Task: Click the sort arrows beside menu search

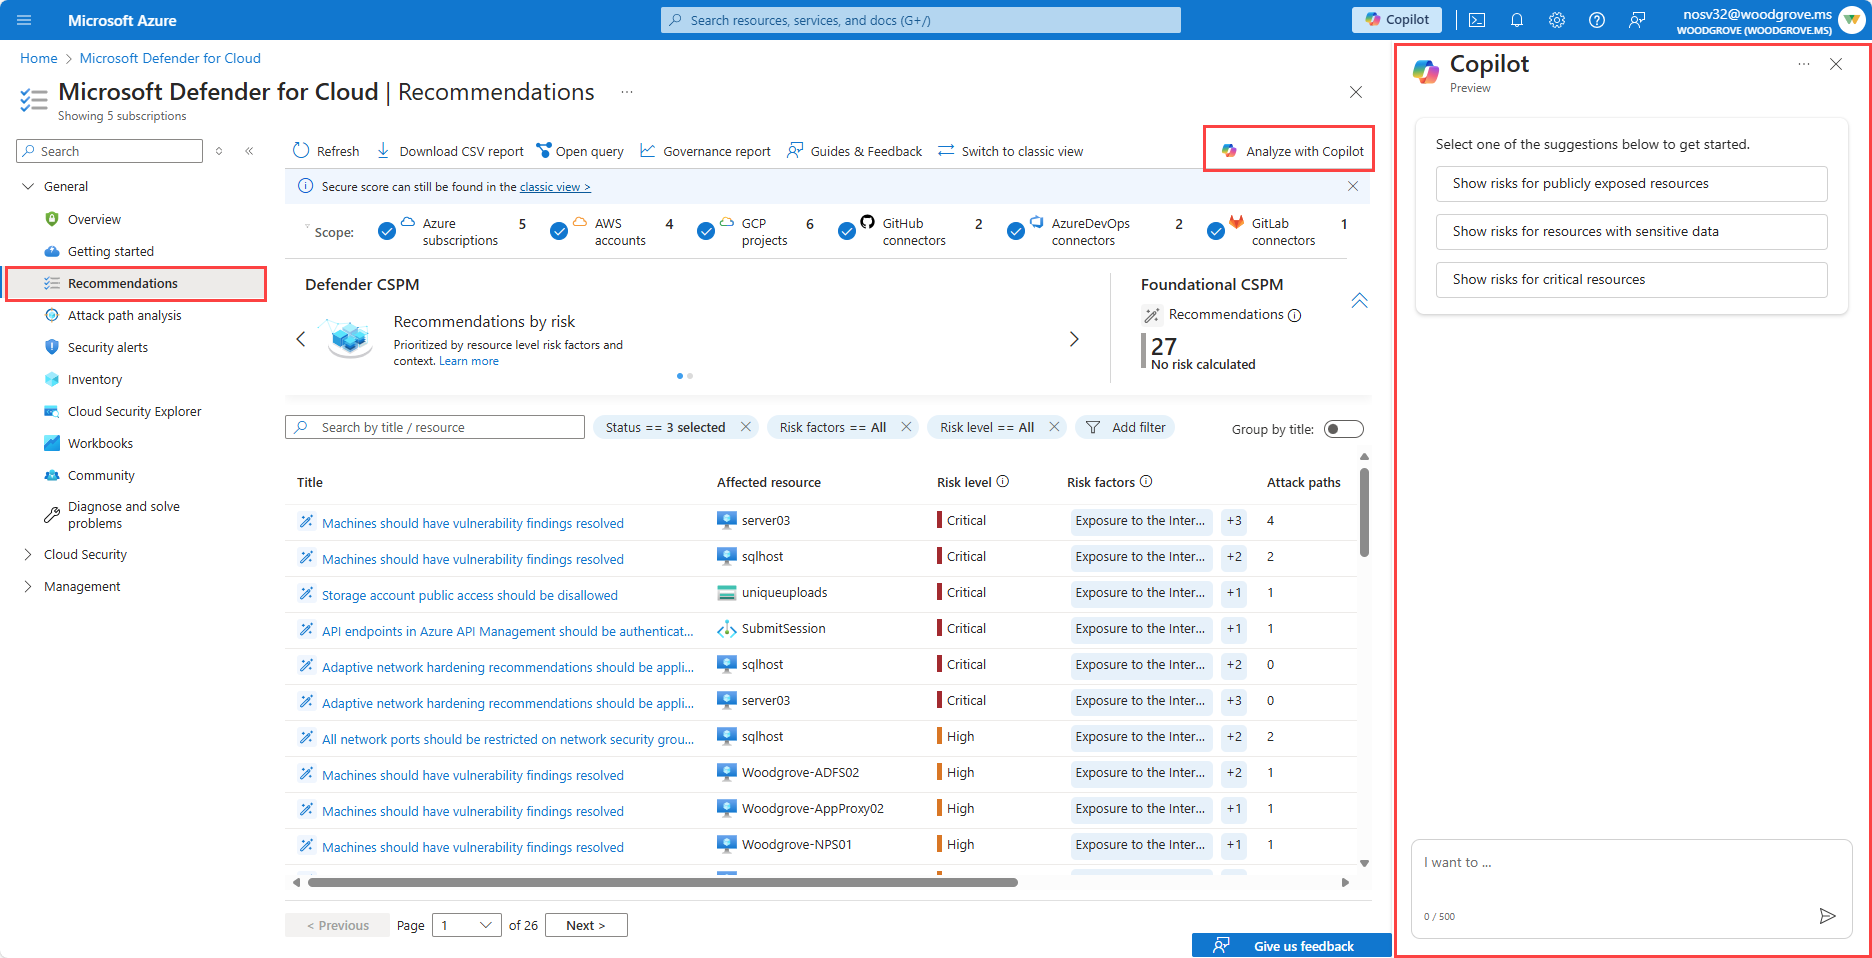Action: pyautogui.click(x=219, y=151)
